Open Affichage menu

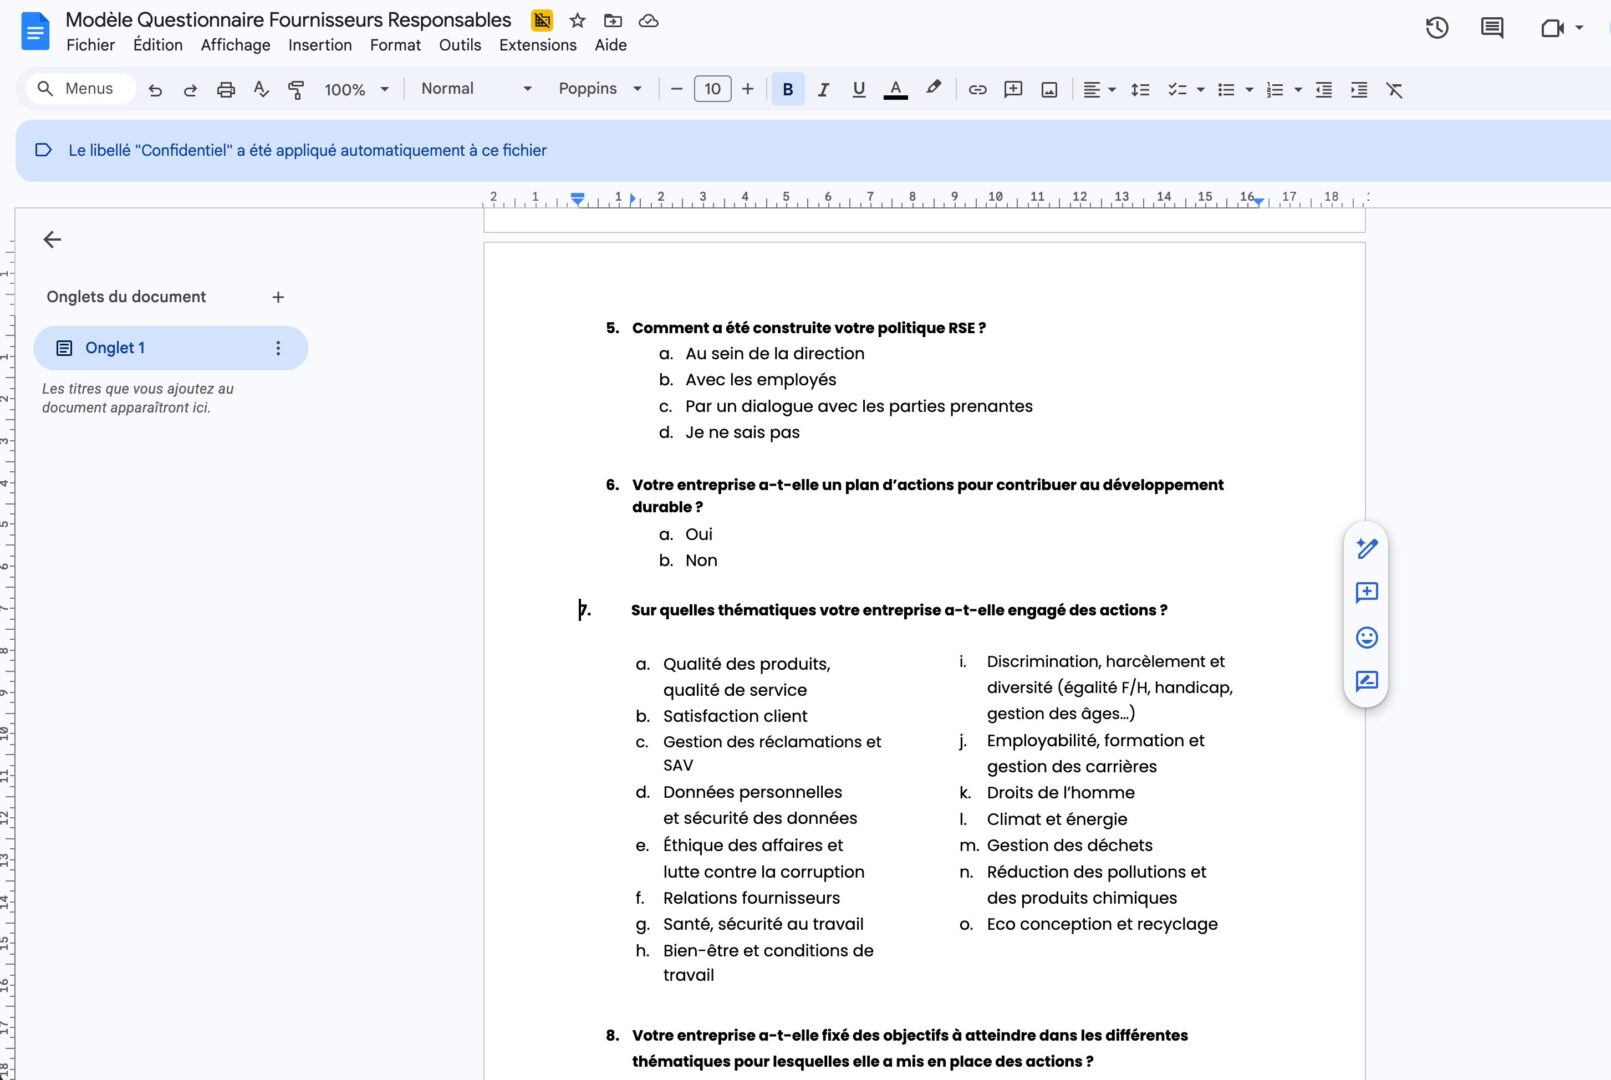tap(235, 45)
